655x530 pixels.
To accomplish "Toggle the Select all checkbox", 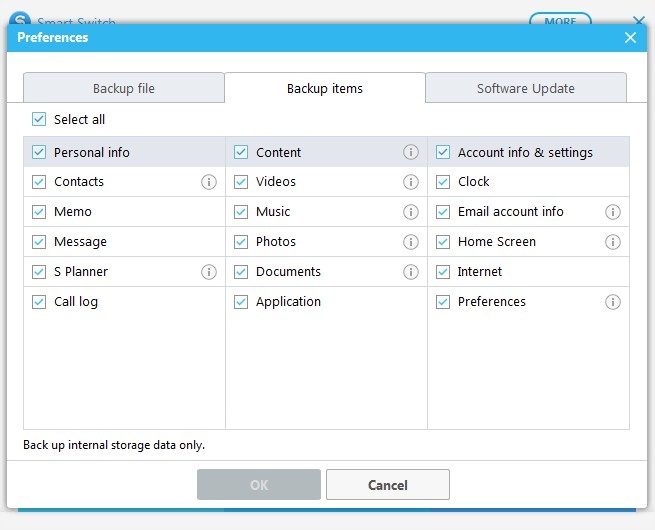I will coord(39,119).
